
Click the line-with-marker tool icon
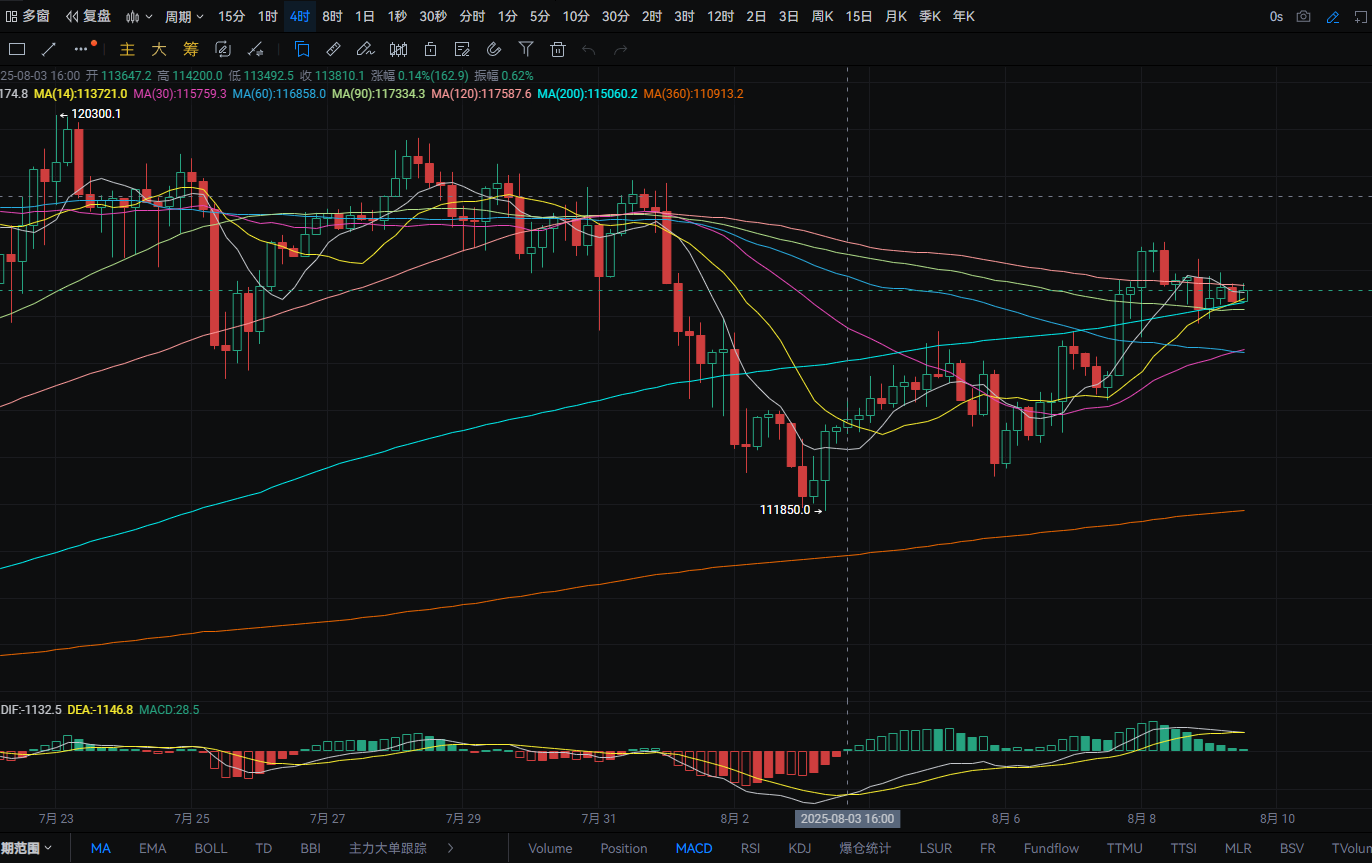[255, 49]
